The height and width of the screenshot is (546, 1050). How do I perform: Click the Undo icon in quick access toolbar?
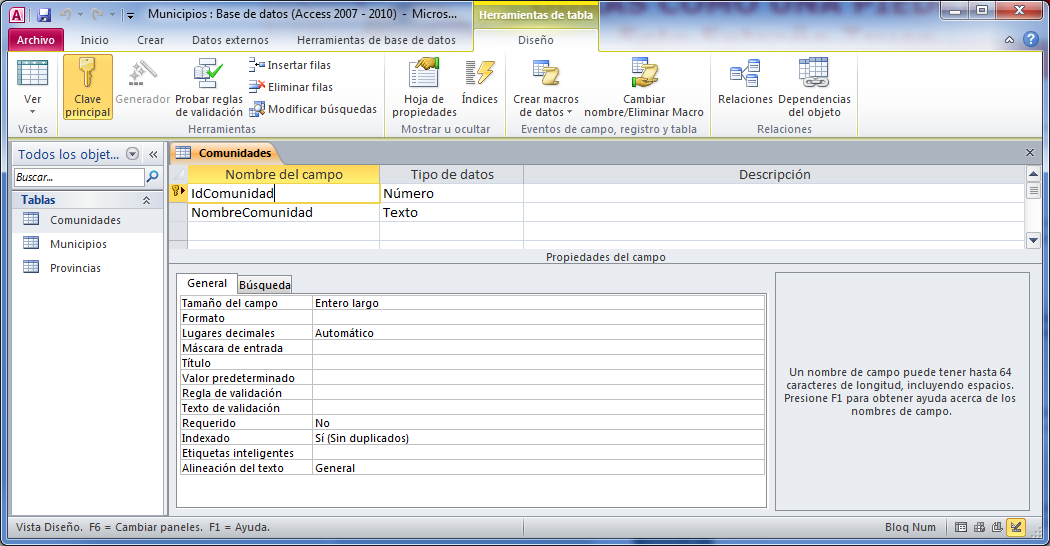tap(66, 14)
